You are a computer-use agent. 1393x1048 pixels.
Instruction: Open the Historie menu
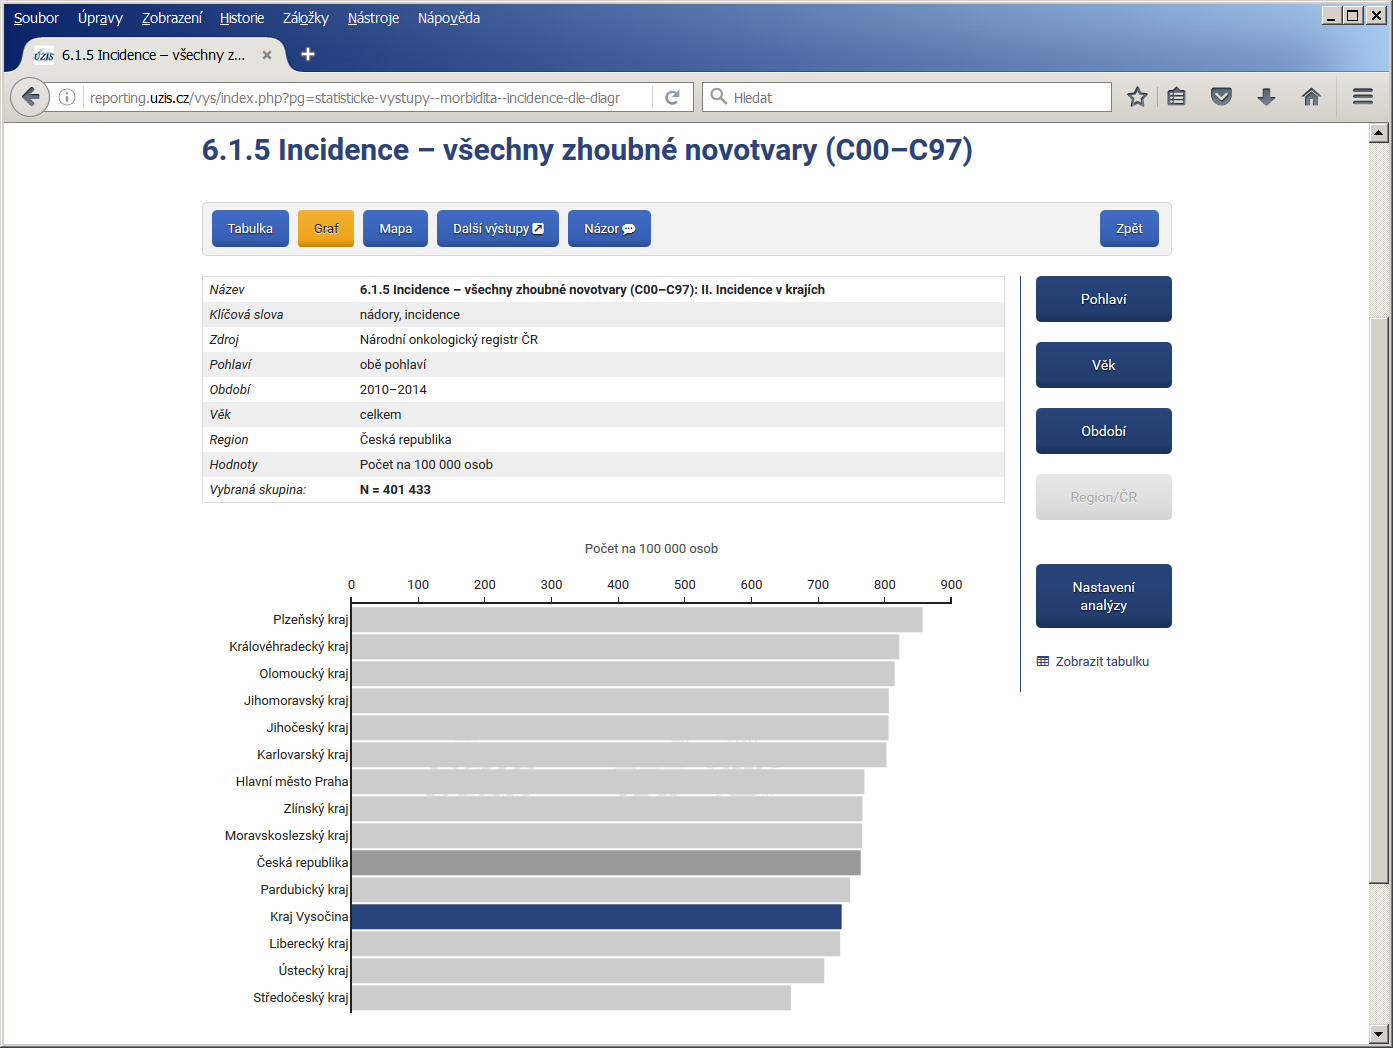click(x=242, y=18)
